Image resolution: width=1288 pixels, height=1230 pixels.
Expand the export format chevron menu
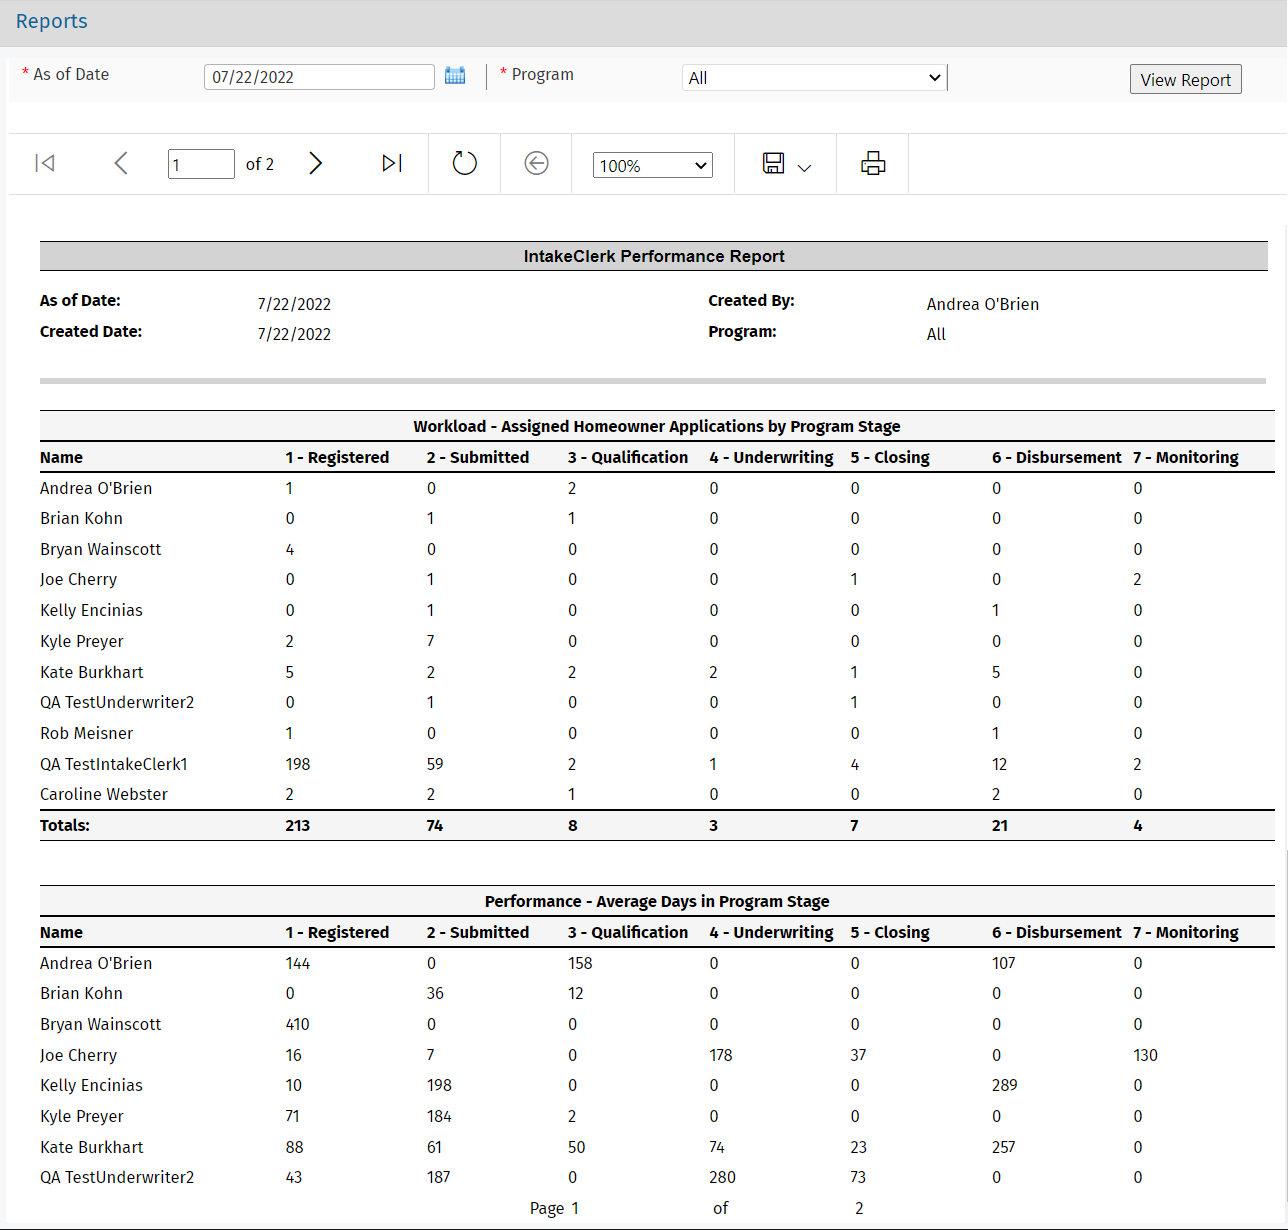point(804,168)
